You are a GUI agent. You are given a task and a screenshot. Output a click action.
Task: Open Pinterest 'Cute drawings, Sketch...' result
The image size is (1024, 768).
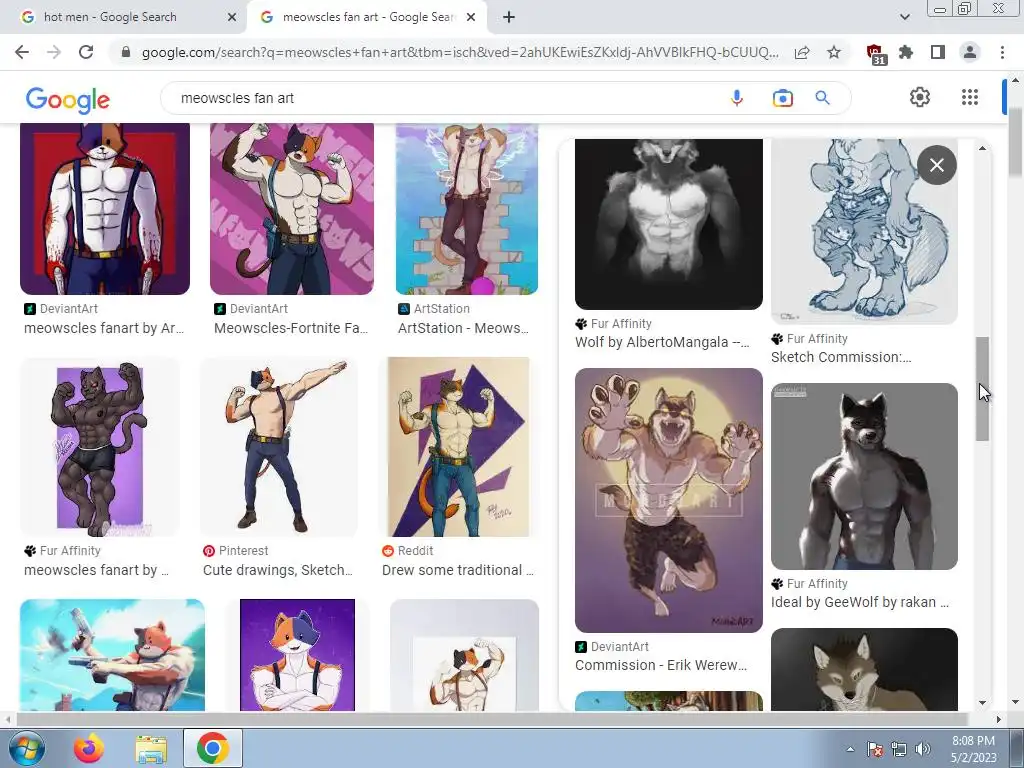click(x=278, y=570)
